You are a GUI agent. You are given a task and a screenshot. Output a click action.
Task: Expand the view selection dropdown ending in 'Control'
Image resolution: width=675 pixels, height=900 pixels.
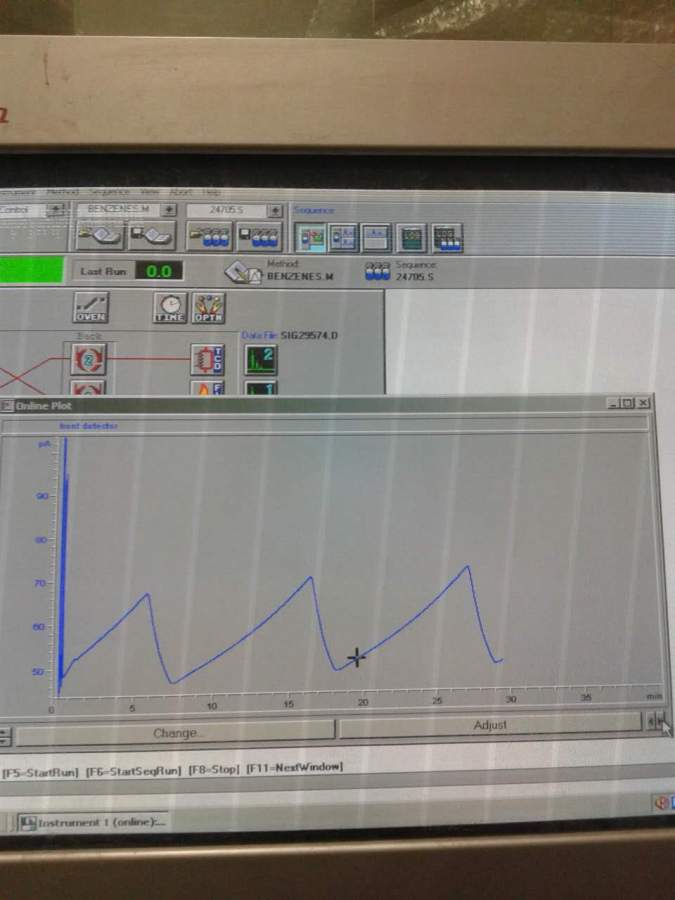(x=56, y=210)
